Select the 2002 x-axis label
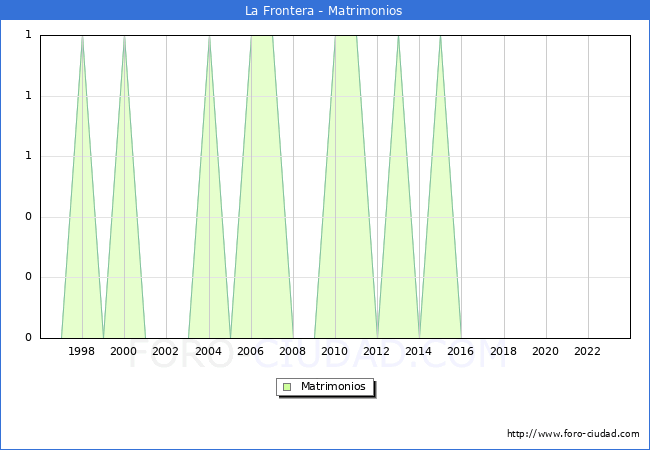Viewport: 650px width, 450px height. click(166, 351)
